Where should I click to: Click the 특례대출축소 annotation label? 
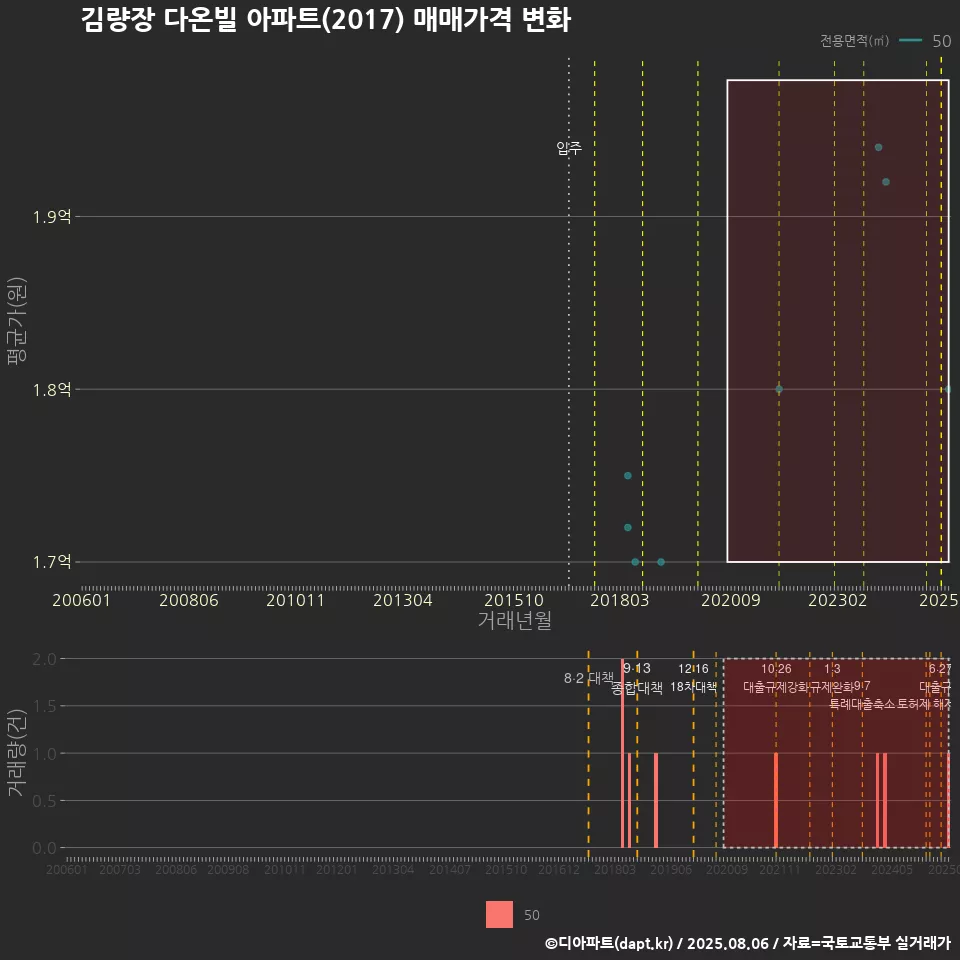pyautogui.click(x=863, y=704)
